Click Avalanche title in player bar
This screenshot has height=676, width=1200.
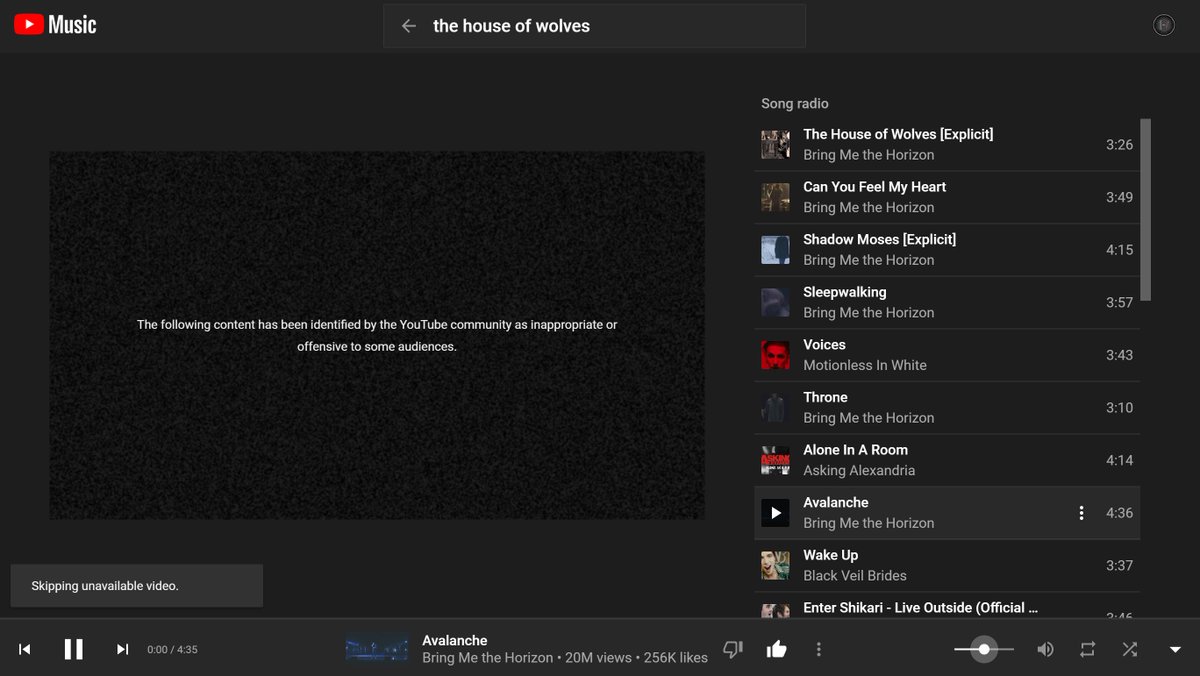pos(455,640)
